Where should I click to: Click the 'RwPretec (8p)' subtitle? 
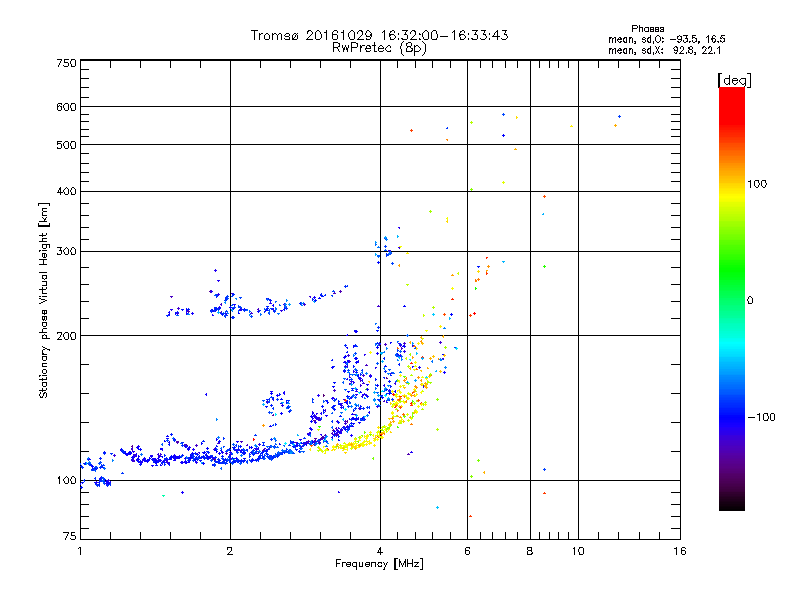click(x=379, y=48)
